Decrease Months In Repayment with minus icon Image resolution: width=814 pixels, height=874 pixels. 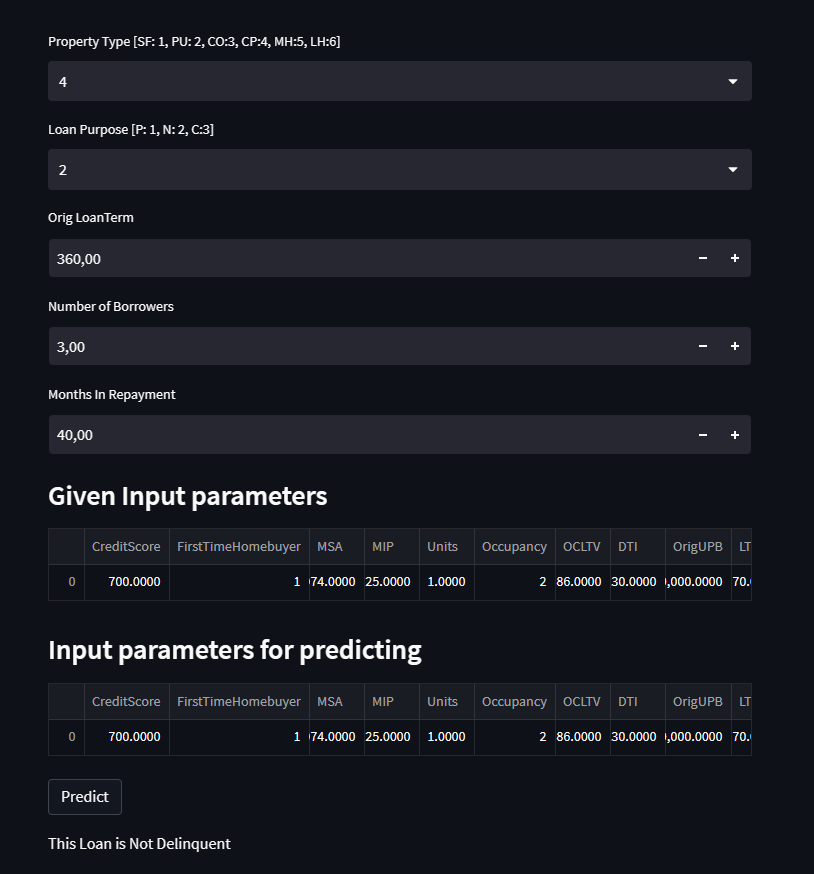[703, 434]
